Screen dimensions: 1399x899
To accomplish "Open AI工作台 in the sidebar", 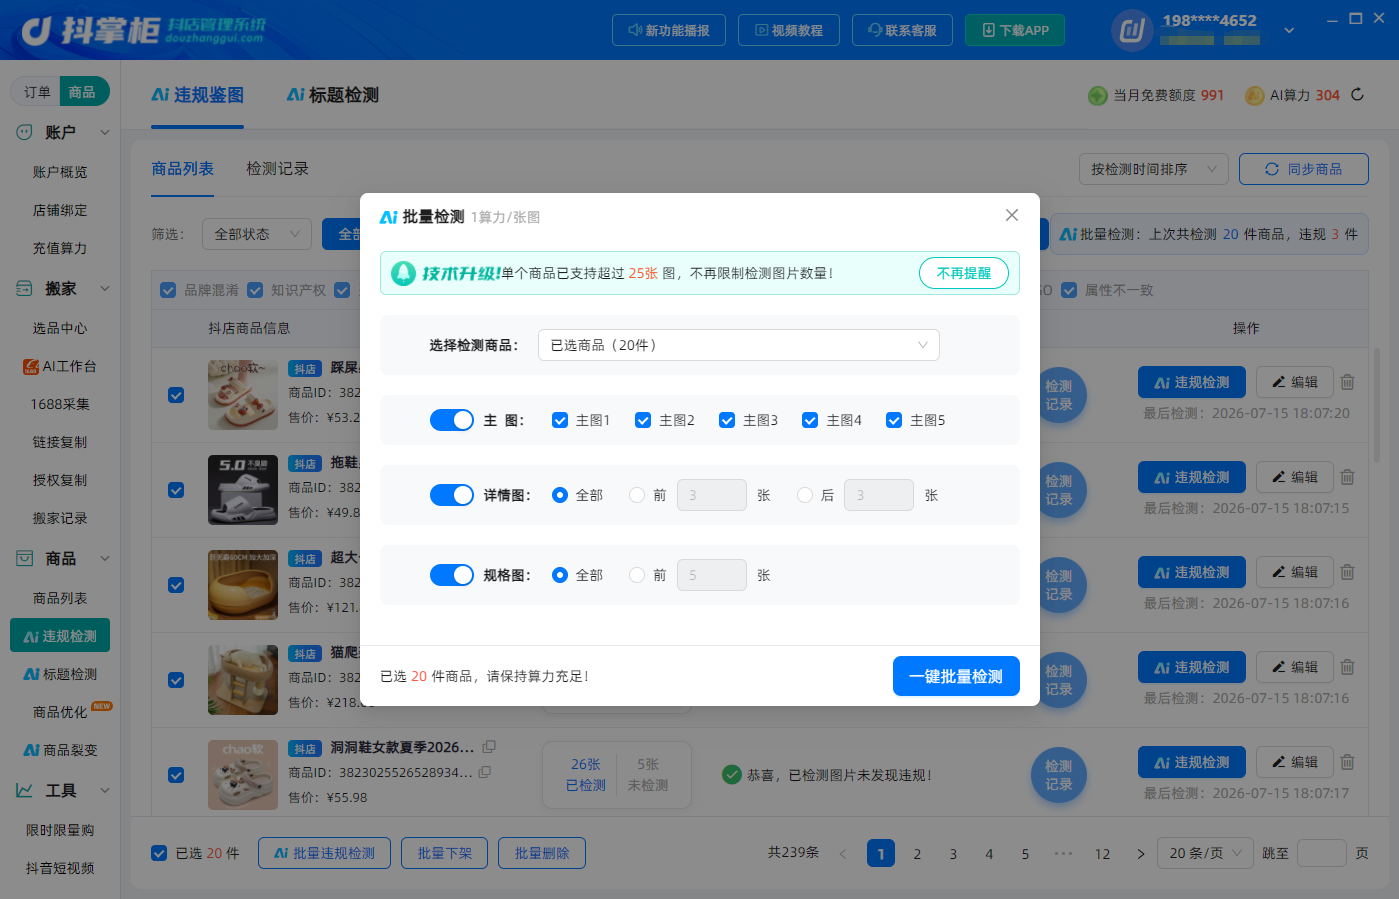I will coord(60,366).
